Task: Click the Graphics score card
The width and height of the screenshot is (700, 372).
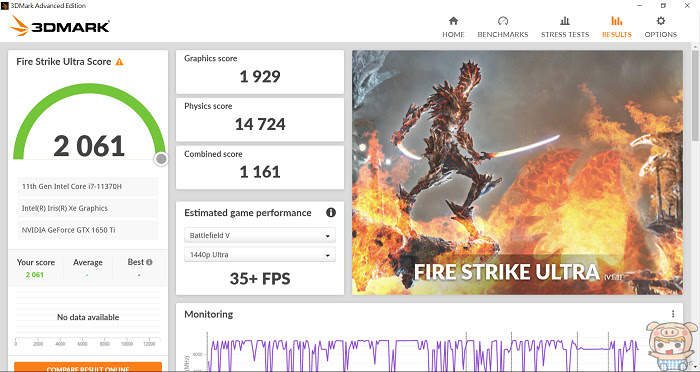Action: point(260,72)
